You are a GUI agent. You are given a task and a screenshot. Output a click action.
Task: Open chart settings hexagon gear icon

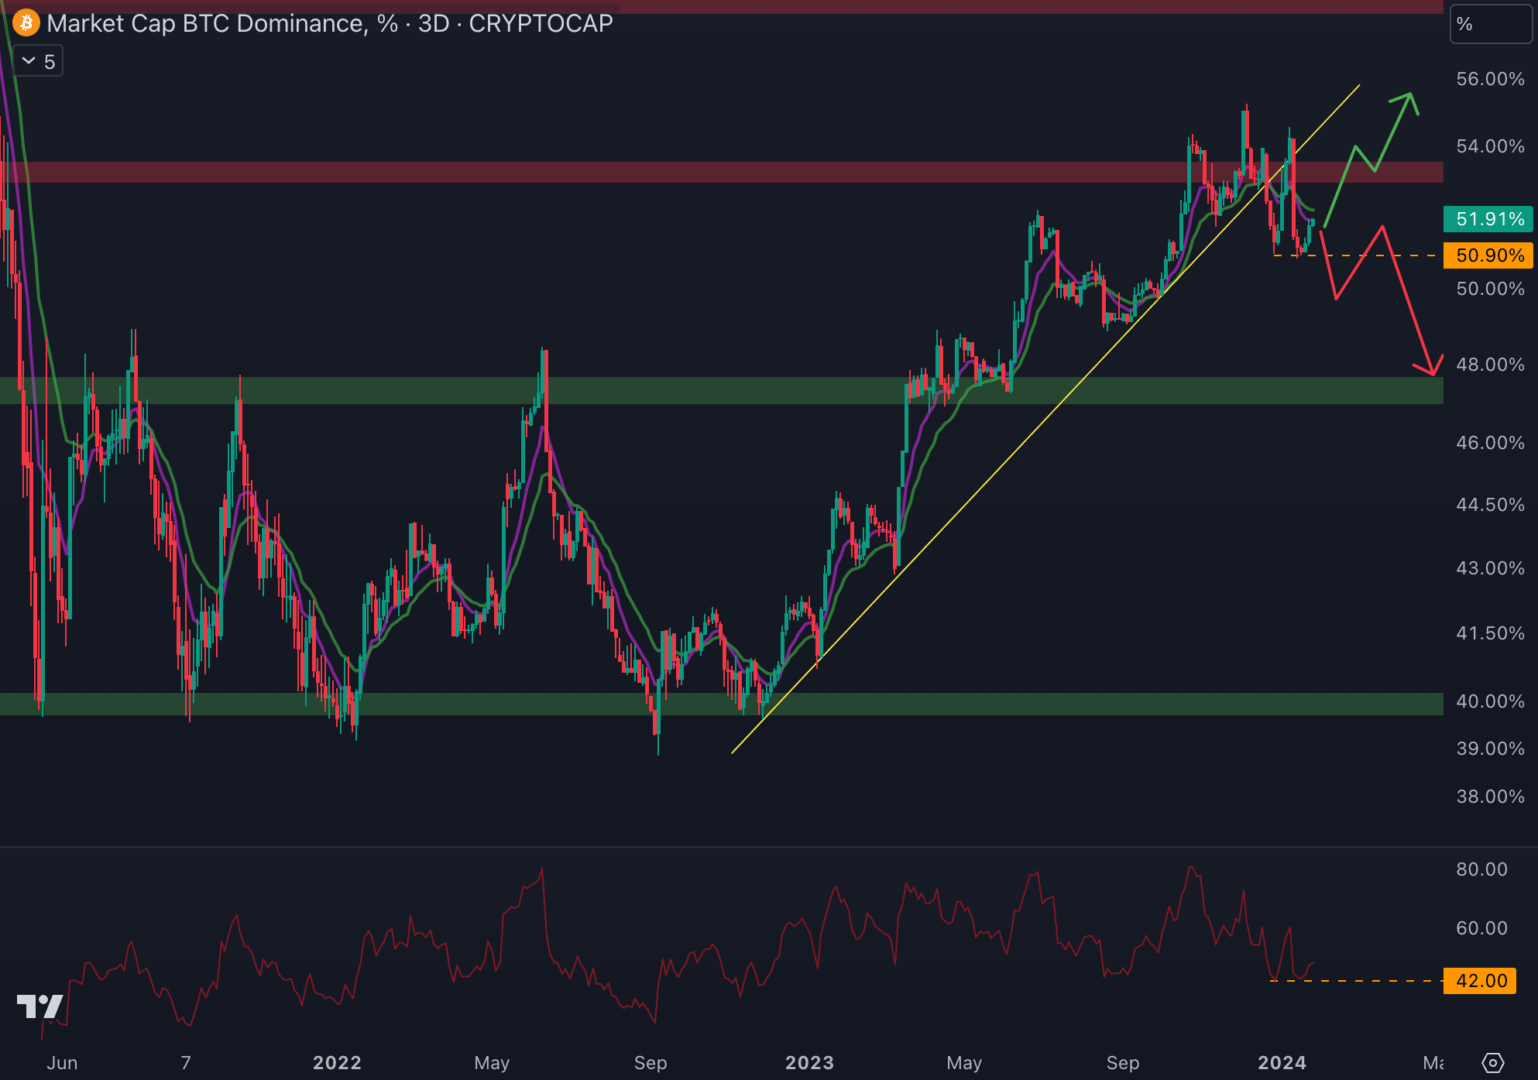[x=1492, y=1062]
